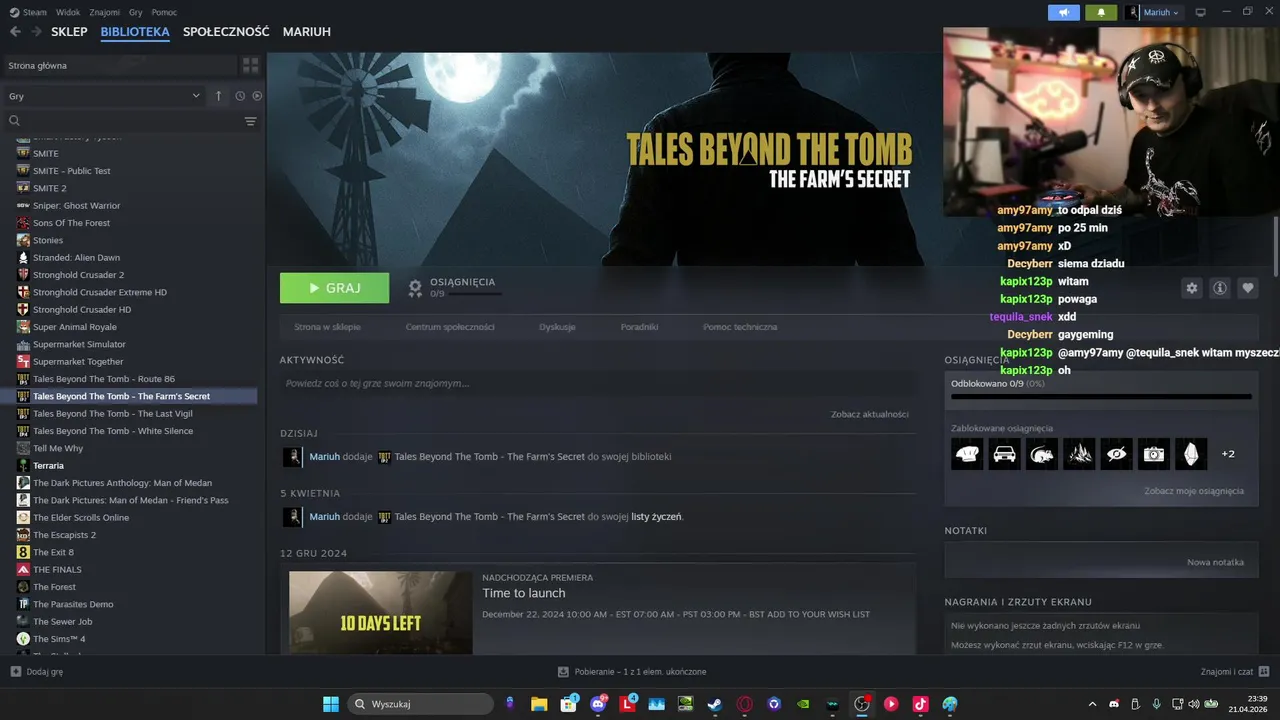This screenshot has width=1280, height=720.
Task: Select Tales Beyond The Tomb - Route 86
Action: coord(104,379)
